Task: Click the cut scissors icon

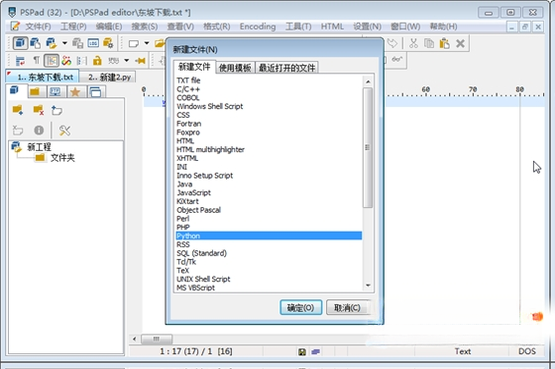Action: click(x=413, y=44)
